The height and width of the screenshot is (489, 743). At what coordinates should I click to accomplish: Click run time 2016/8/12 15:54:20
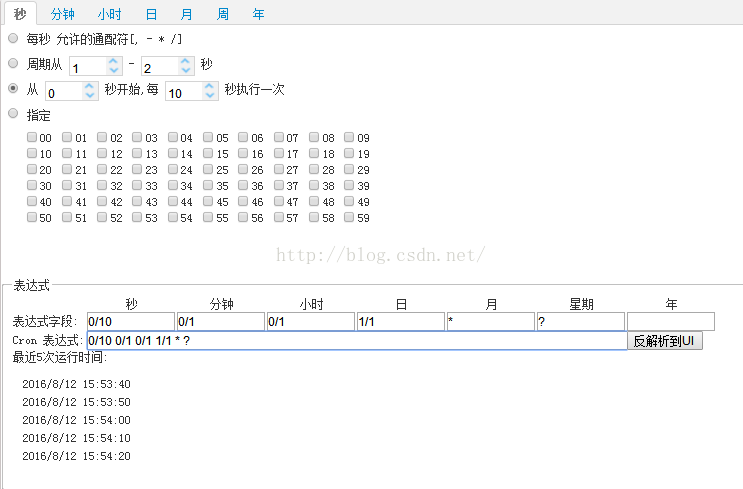coord(76,456)
